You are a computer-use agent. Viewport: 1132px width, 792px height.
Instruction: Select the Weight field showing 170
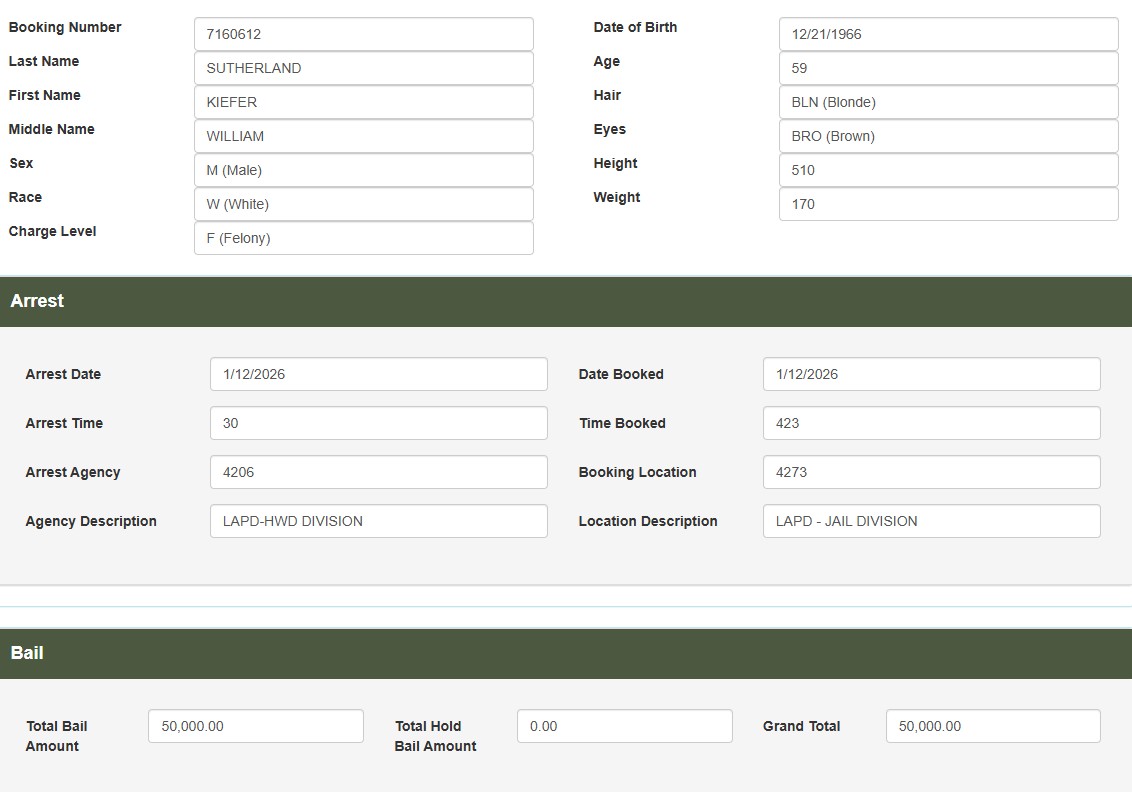point(949,204)
